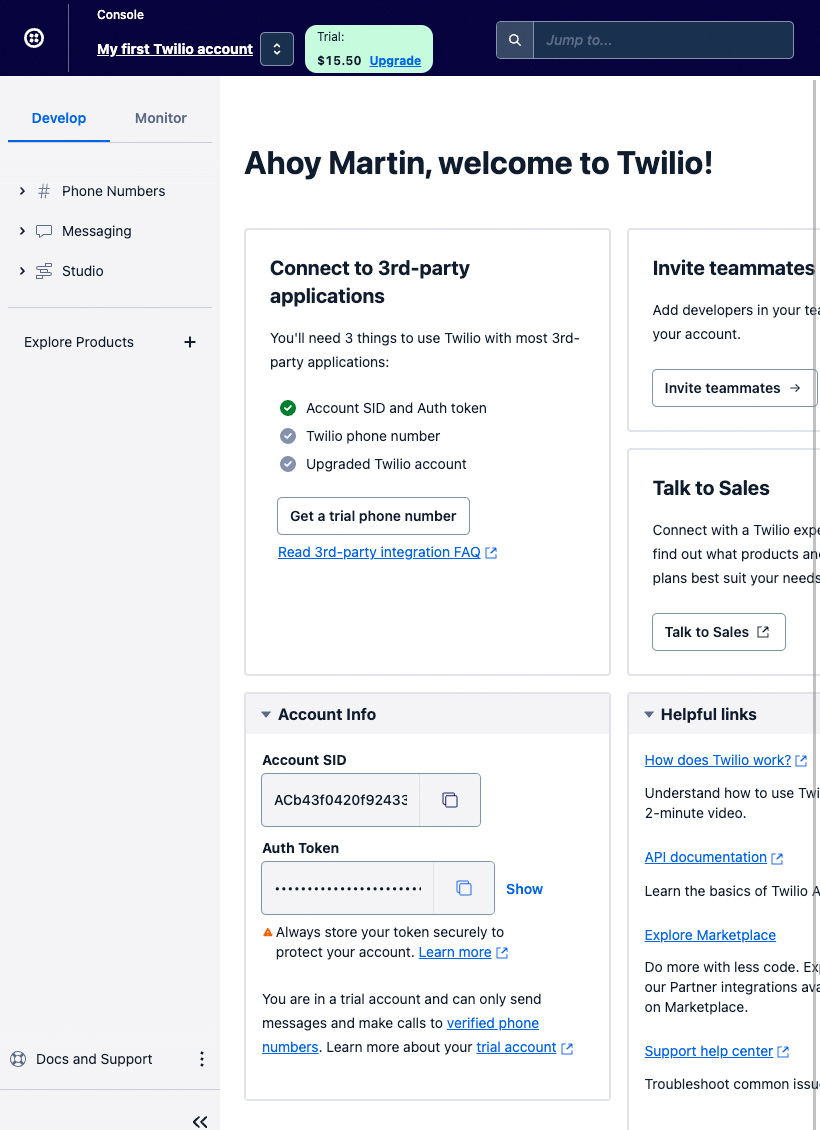
Task: Click external icon beside integration FAQ
Action: click(x=491, y=553)
